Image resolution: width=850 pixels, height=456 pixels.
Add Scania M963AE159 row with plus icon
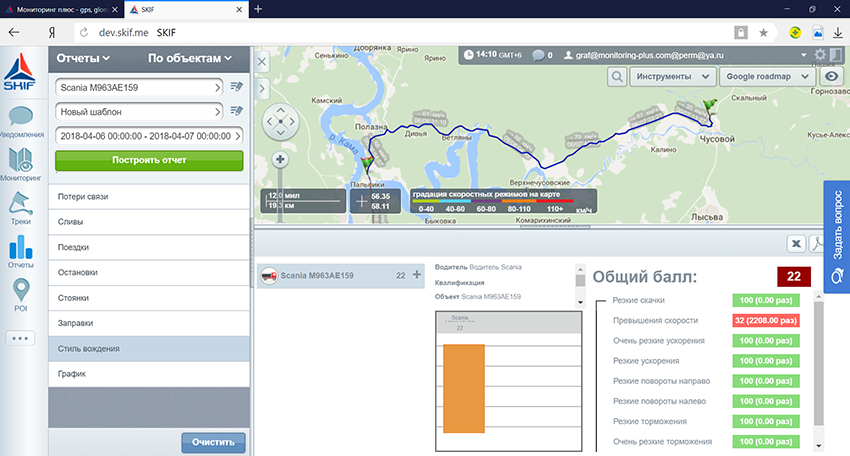point(416,275)
